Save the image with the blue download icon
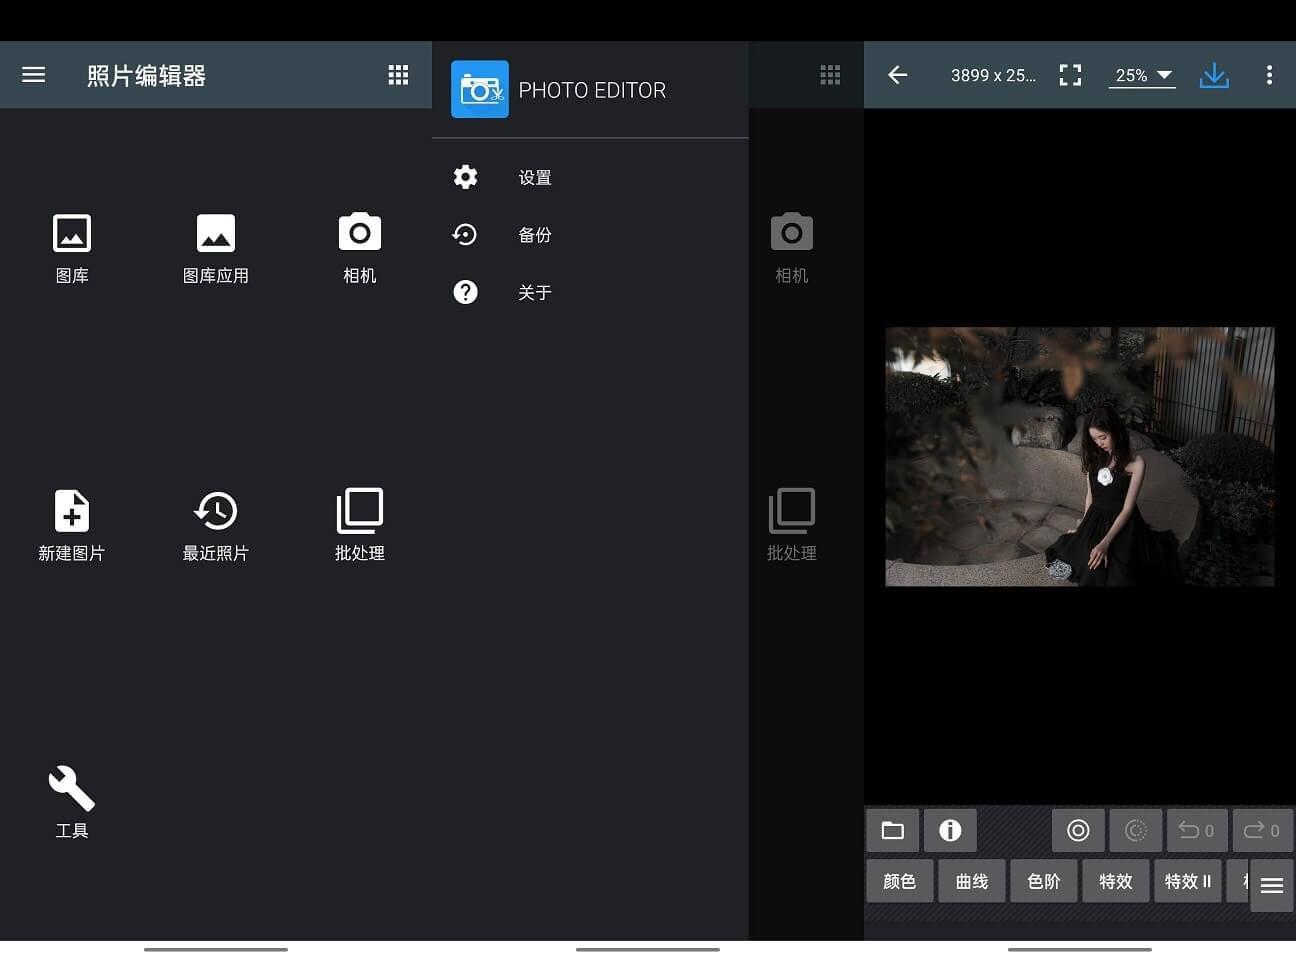Image resolution: width=1296 pixels, height=960 pixels. (x=1214, y=74)
